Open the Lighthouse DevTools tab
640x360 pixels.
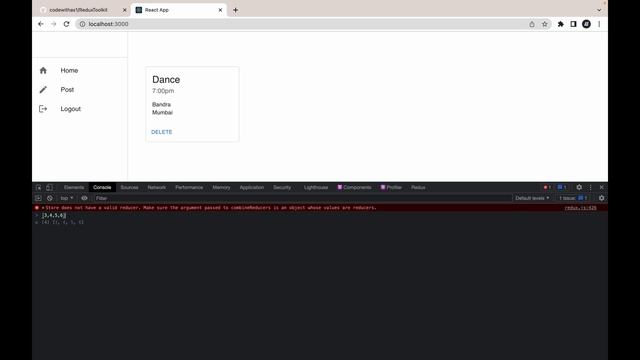[316, 187]
